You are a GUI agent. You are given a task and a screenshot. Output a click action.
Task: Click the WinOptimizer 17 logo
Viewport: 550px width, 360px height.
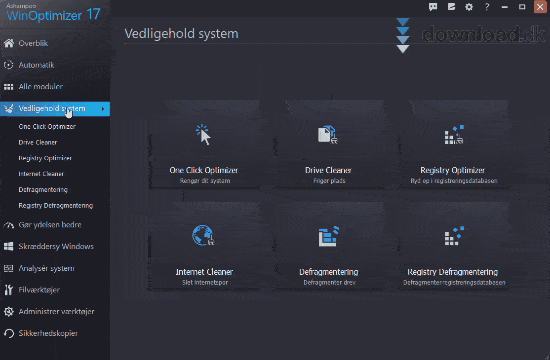click(x=53, y=13)
